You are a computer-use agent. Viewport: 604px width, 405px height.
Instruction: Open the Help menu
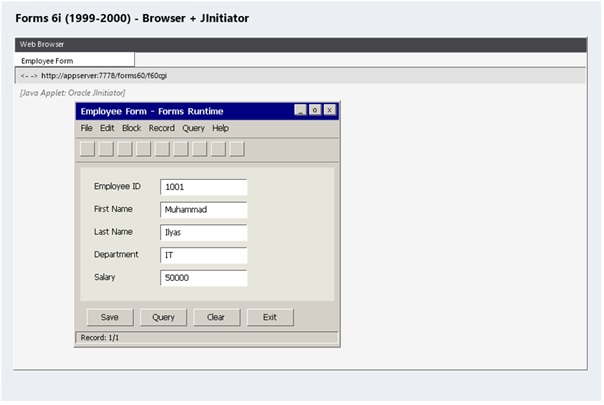pos(220,128)
